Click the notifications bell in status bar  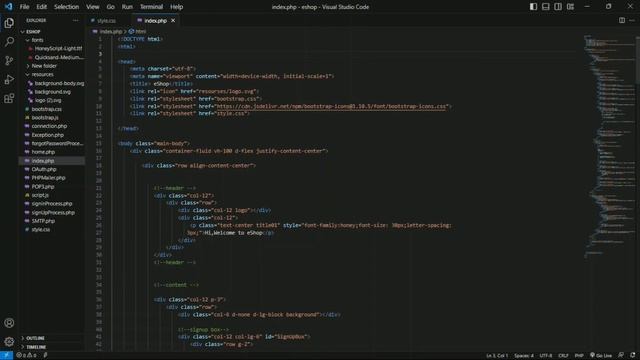tap(632, 356)
